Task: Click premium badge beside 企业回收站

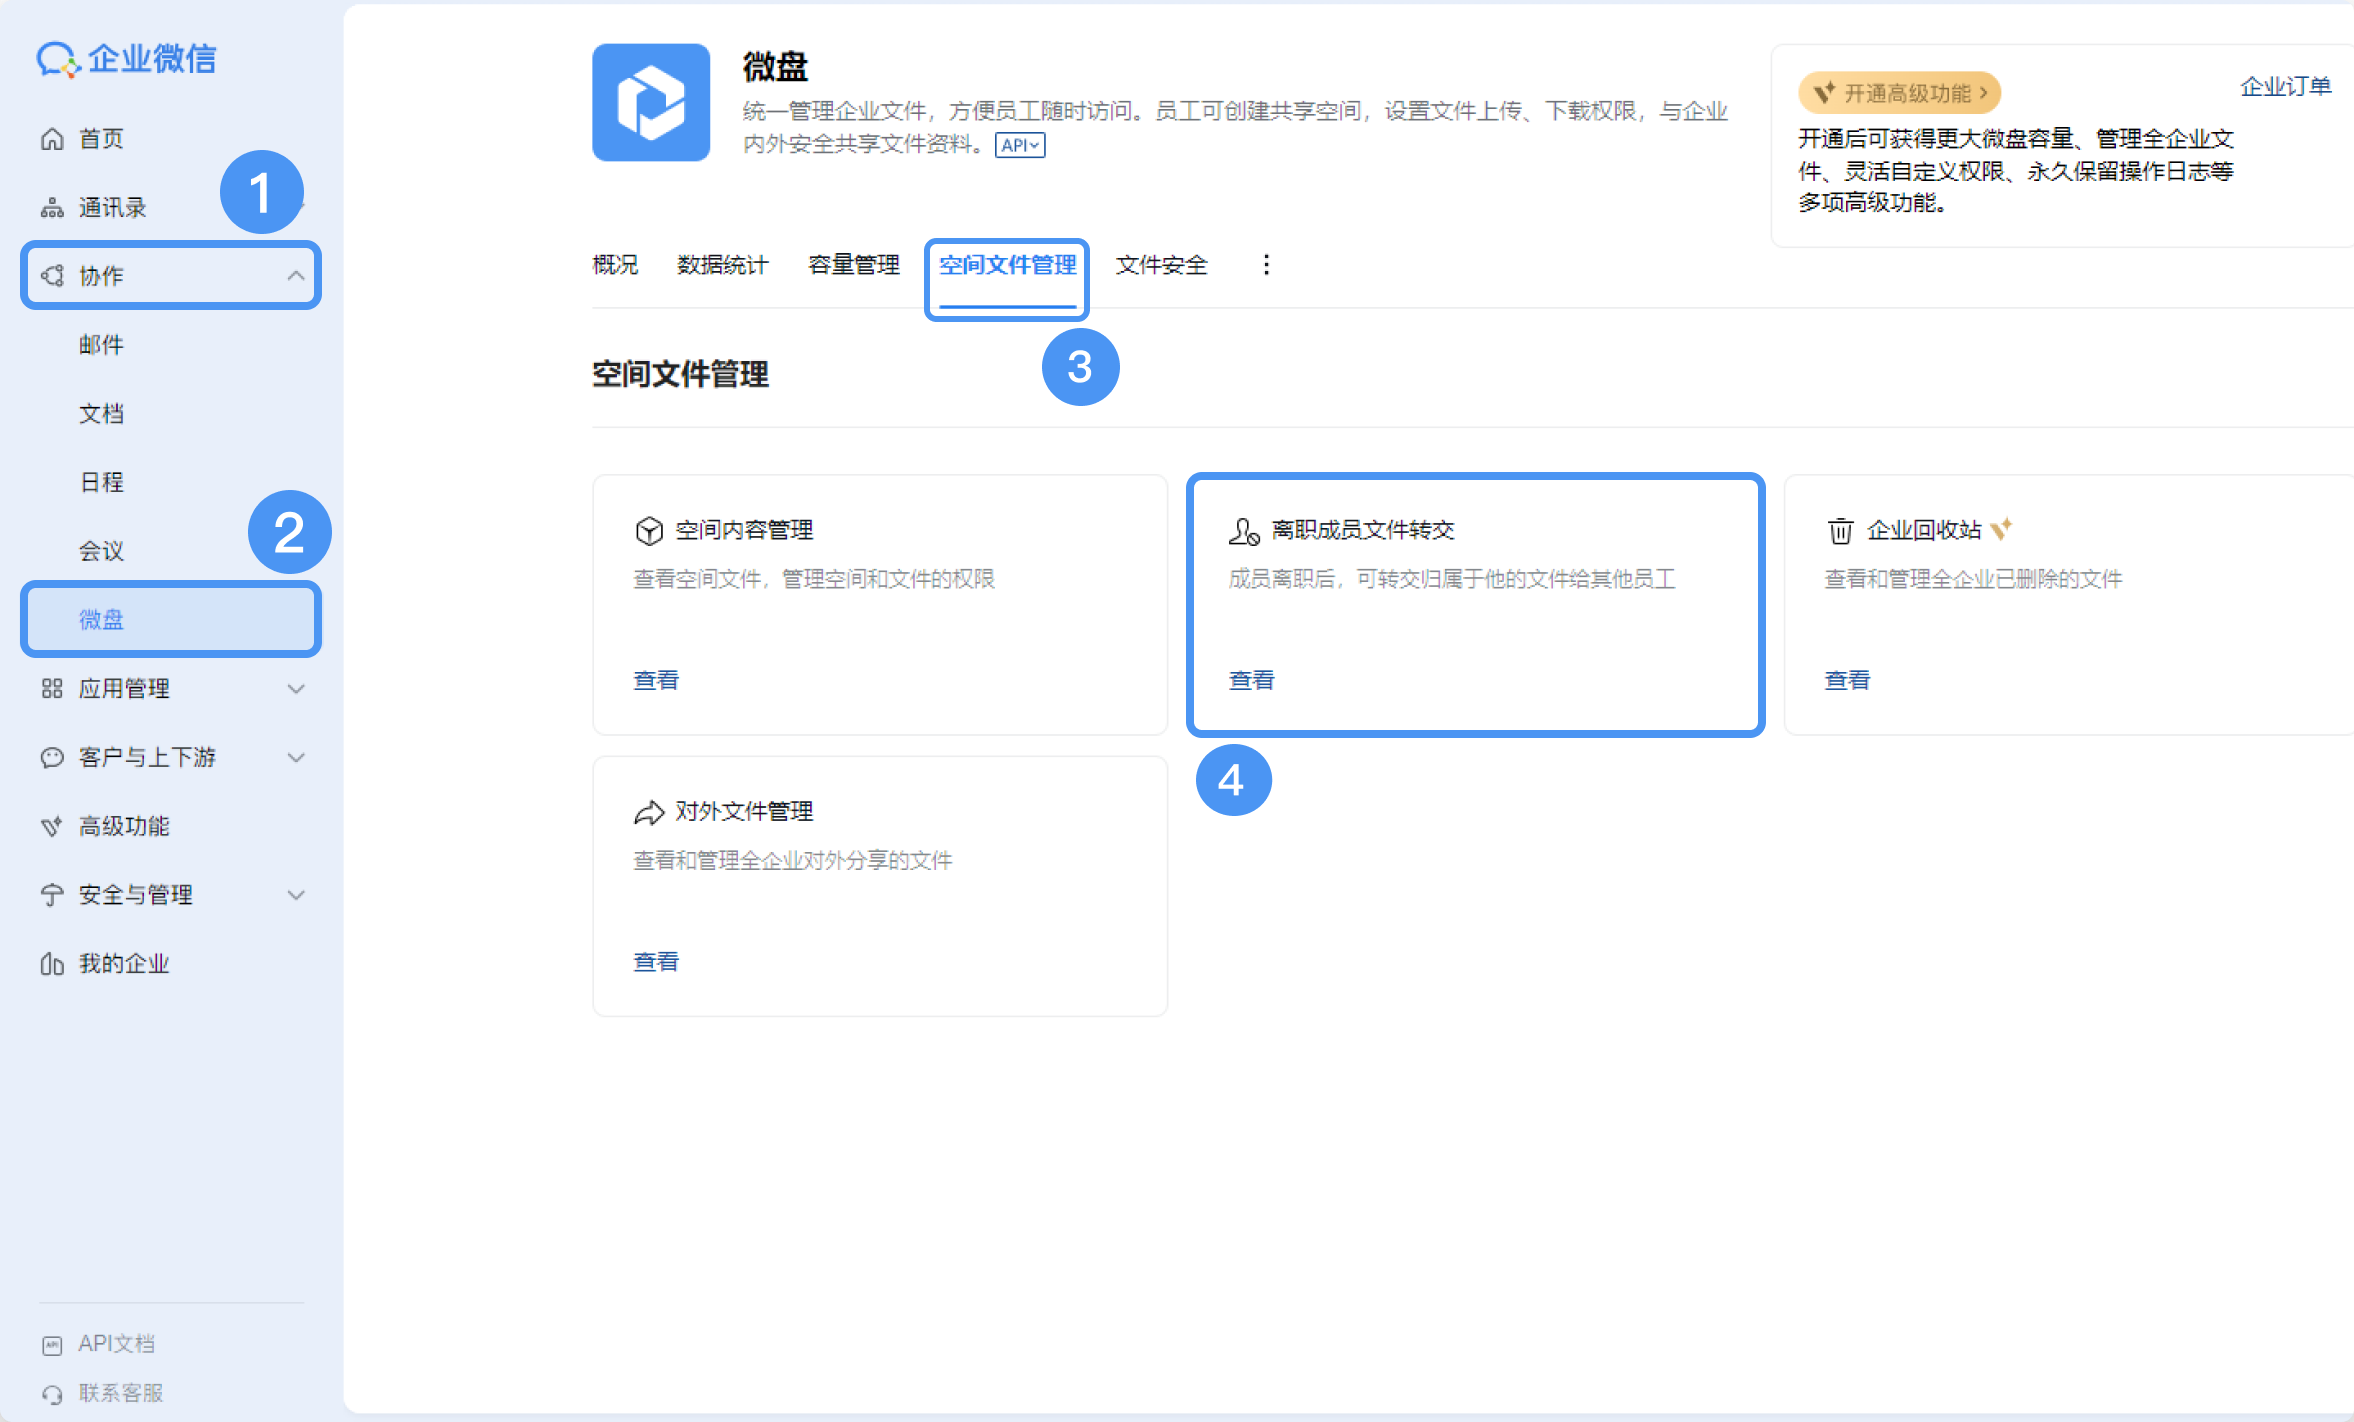Action: [2000, 529]
